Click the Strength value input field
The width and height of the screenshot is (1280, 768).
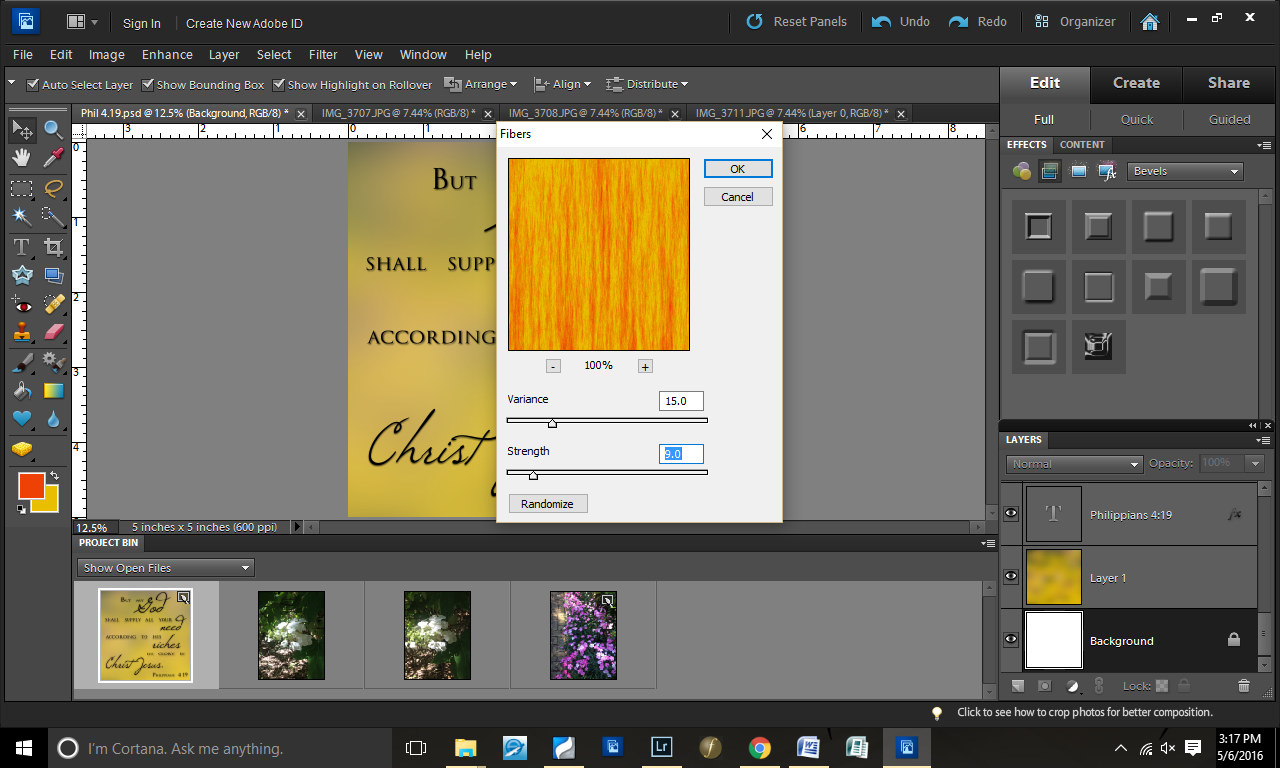click(x=680, y=453)
